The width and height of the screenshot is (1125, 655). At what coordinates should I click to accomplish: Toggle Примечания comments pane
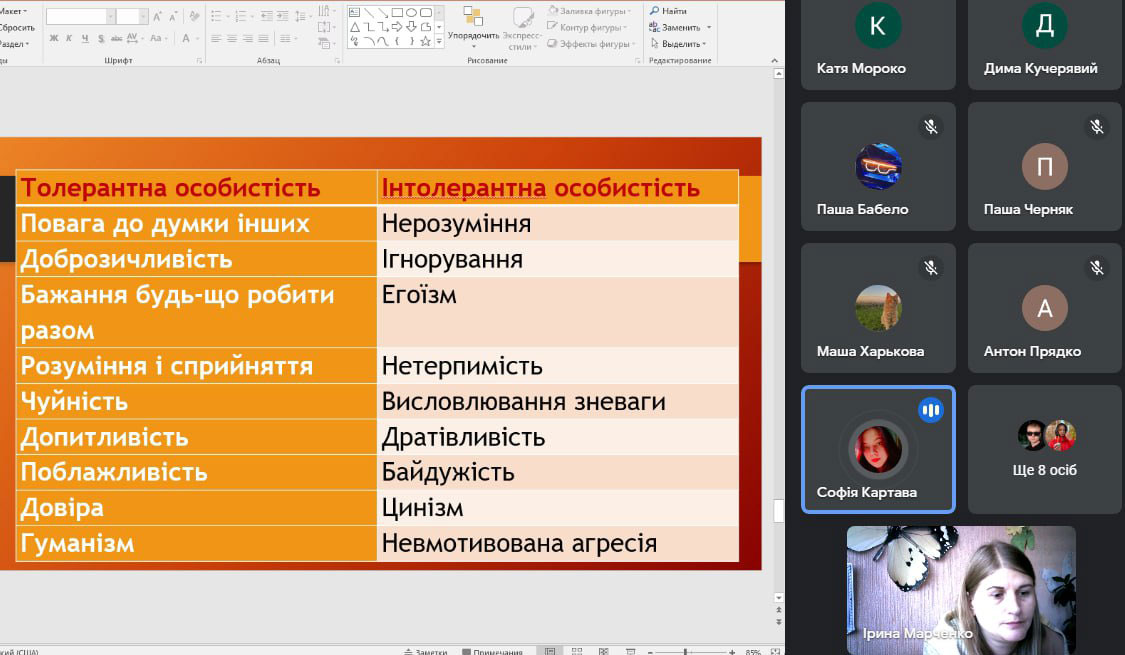tap(492, 651)
